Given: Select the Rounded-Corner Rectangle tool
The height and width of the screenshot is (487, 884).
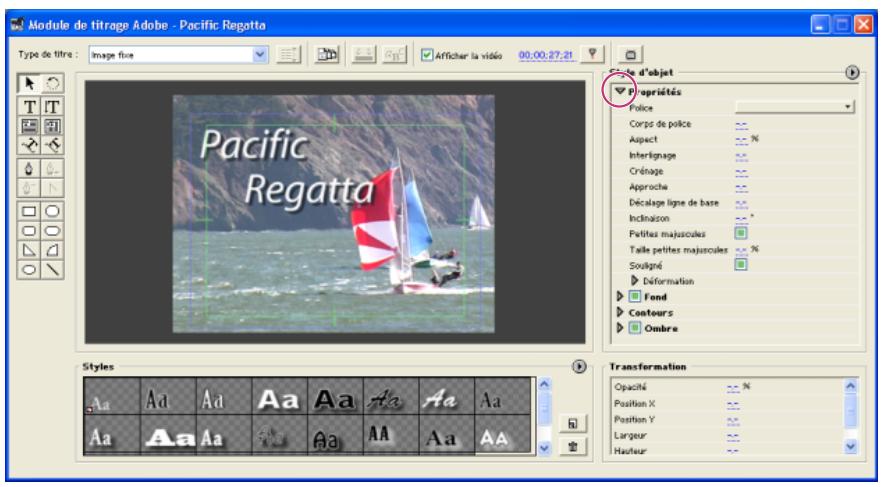Looking at the screenshot, I should point(29,231).
